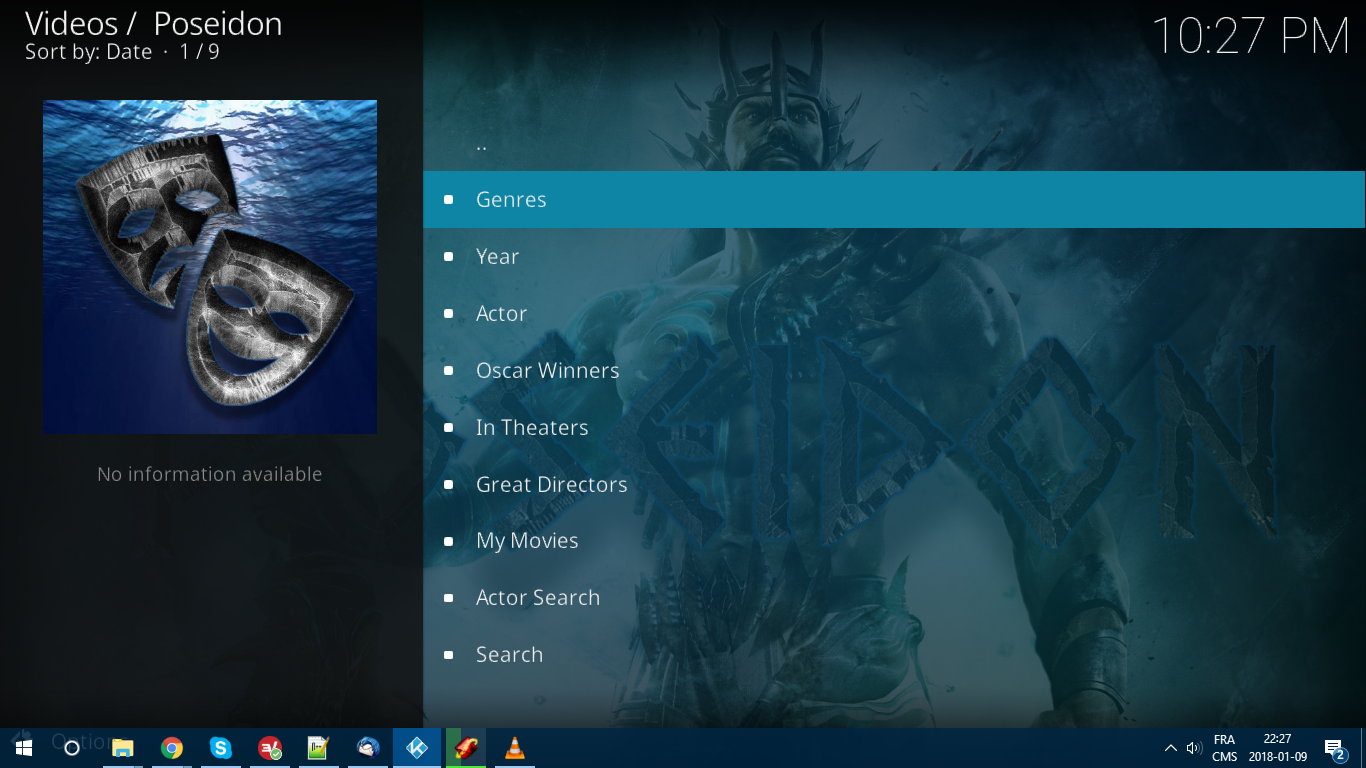
Task: Click the 10:27 PM clock display
Action: click(x=1251, y=36)
